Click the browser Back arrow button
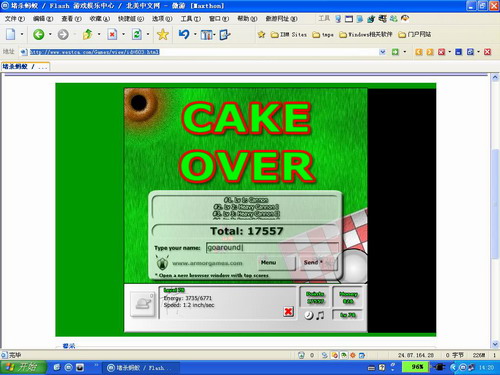The image size is (500, 375). 39,34
